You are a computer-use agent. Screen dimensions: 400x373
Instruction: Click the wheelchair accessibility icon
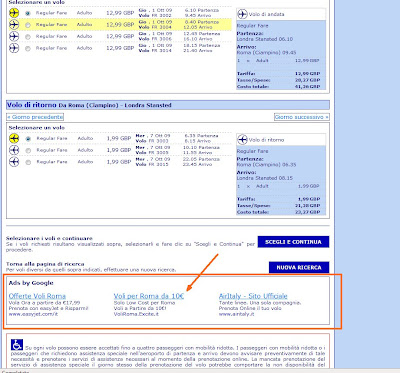click(x=17, y=345)
